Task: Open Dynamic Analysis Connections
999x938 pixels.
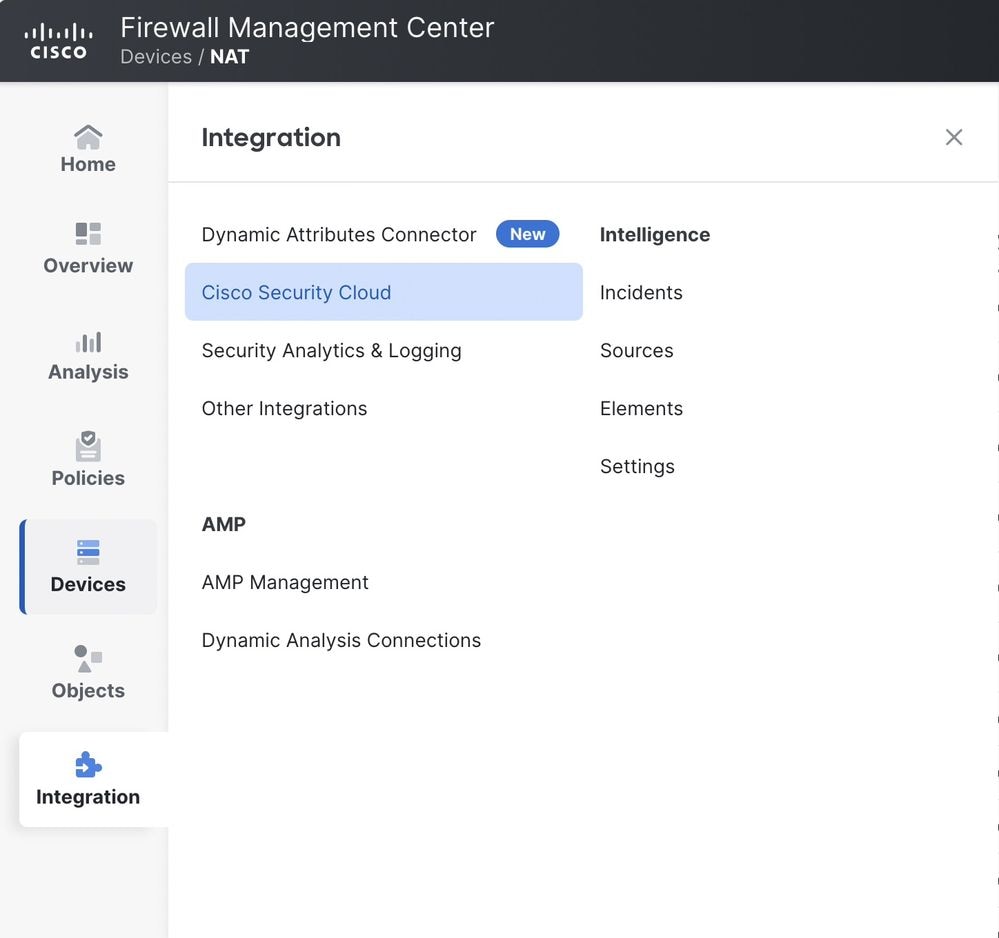Action: coord(341,641)
